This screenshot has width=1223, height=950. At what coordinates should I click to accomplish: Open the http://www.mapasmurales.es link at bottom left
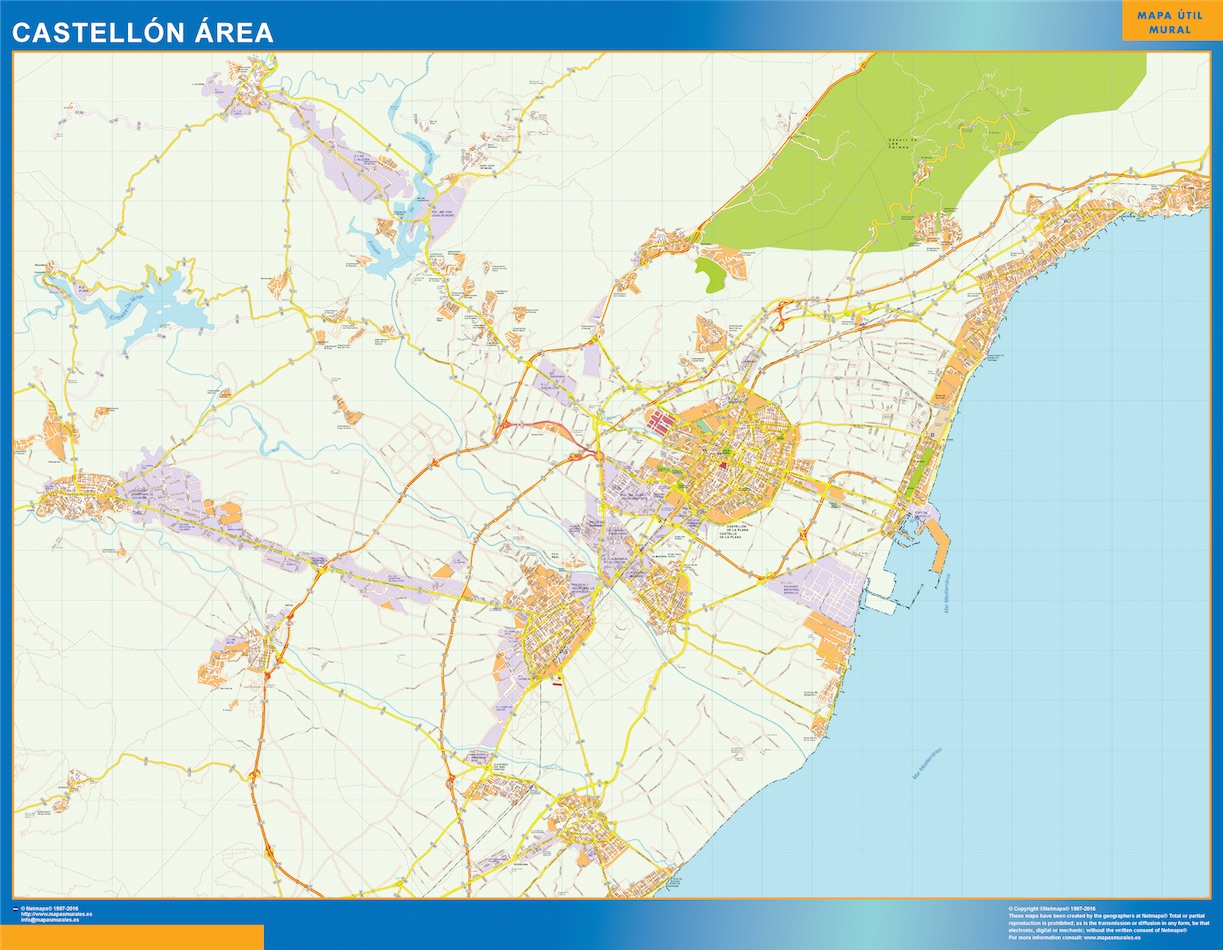point(56,913)
